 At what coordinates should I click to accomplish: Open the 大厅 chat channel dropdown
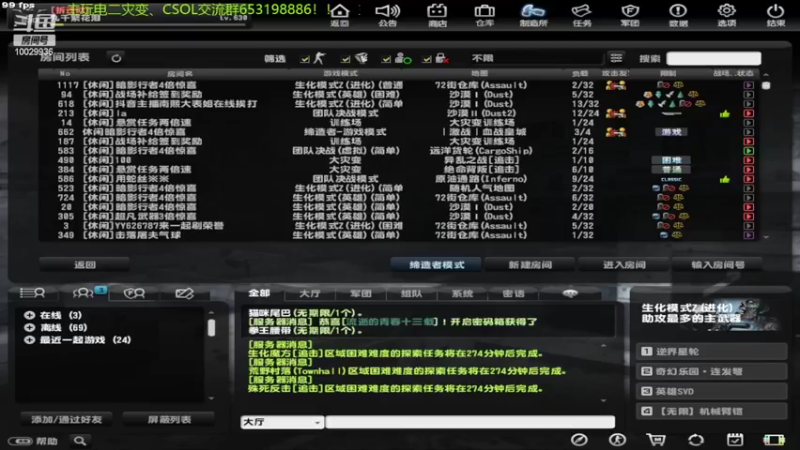(282, 422)
